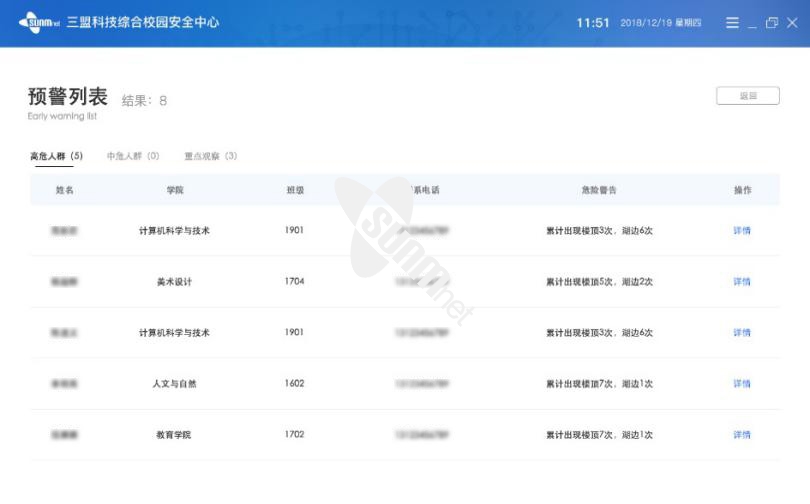This screenshot has width=810, height=504.
Task: Select the class 1704 cell
Action: (x=295, y=282)
